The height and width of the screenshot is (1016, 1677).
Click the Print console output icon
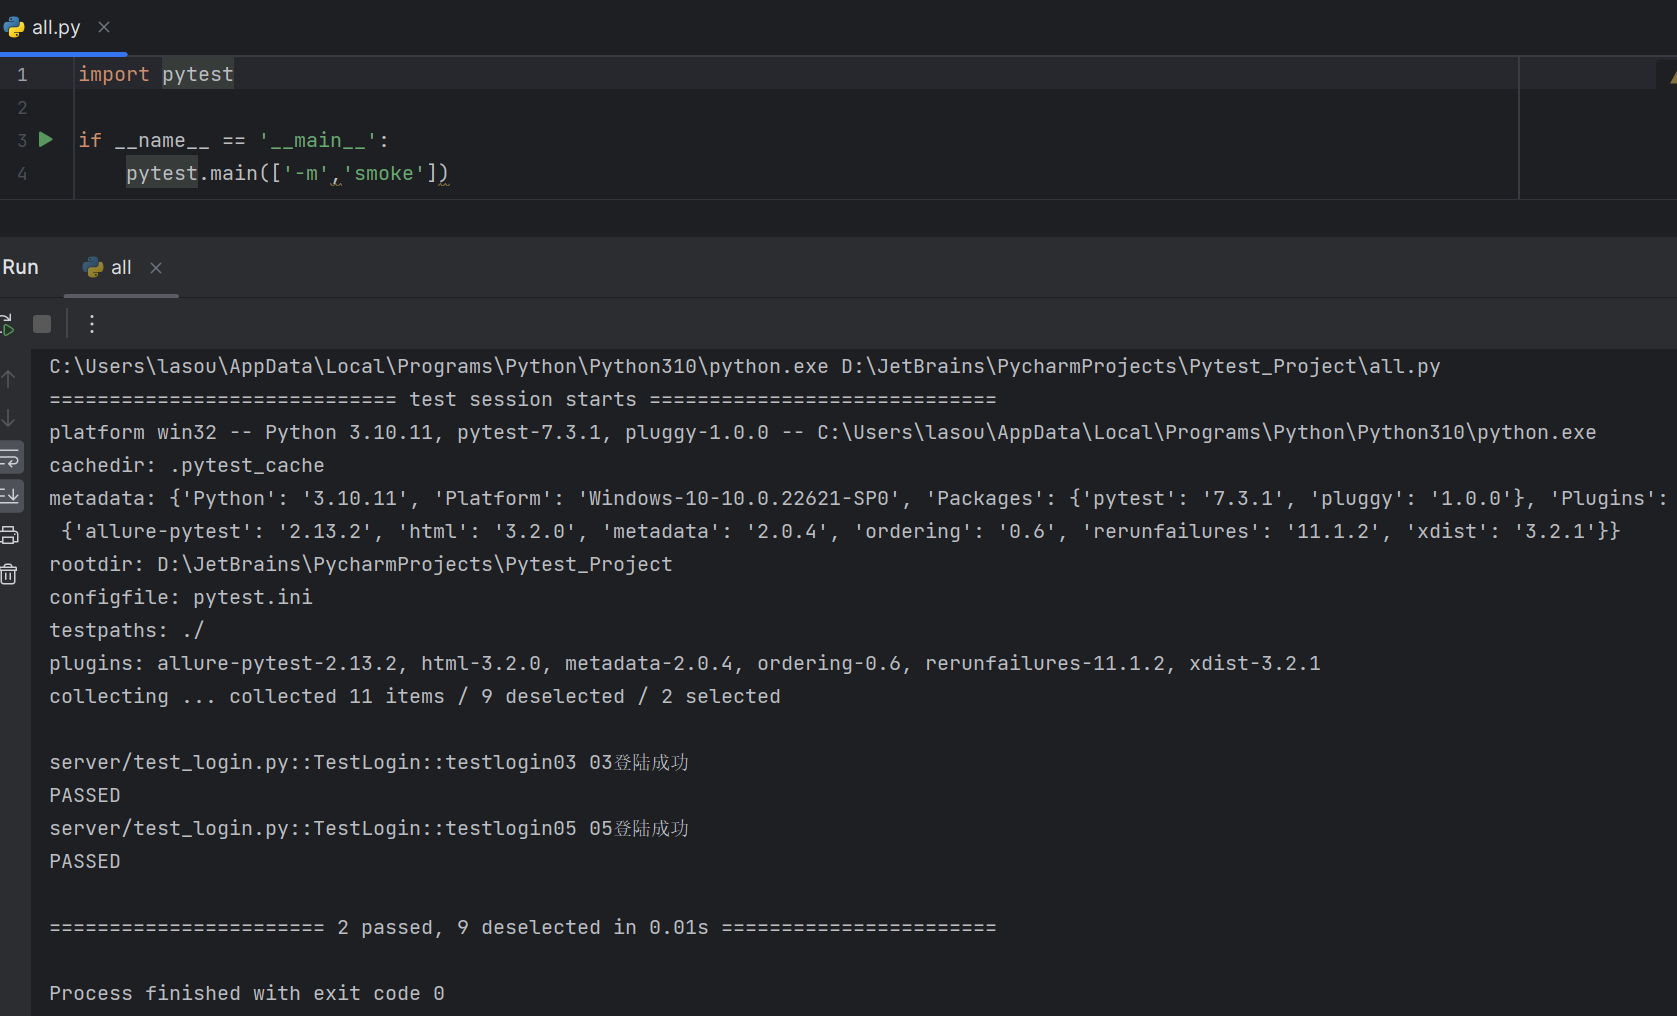click(x=10, y=535)
